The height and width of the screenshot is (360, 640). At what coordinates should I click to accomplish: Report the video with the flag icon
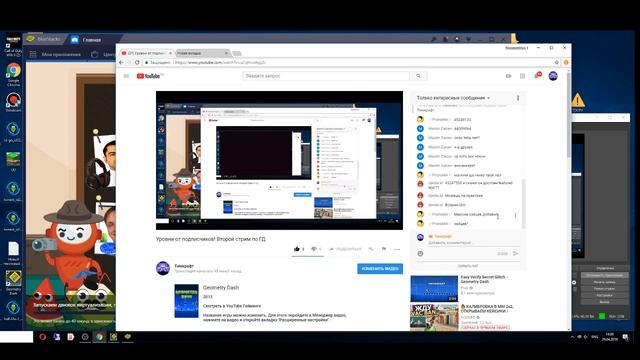coord(384,249)
